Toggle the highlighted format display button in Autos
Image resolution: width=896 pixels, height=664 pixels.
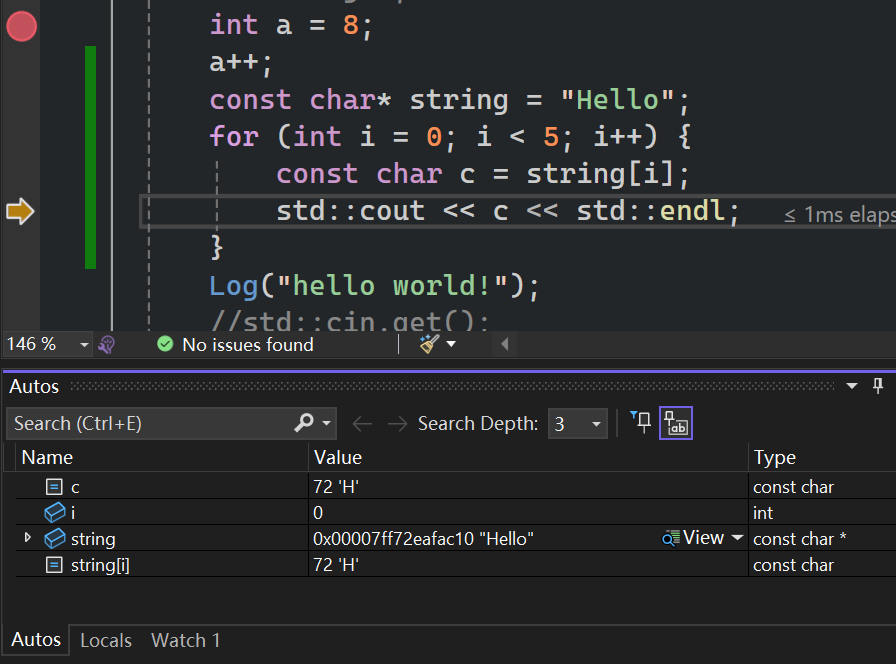tap(676, 423)
